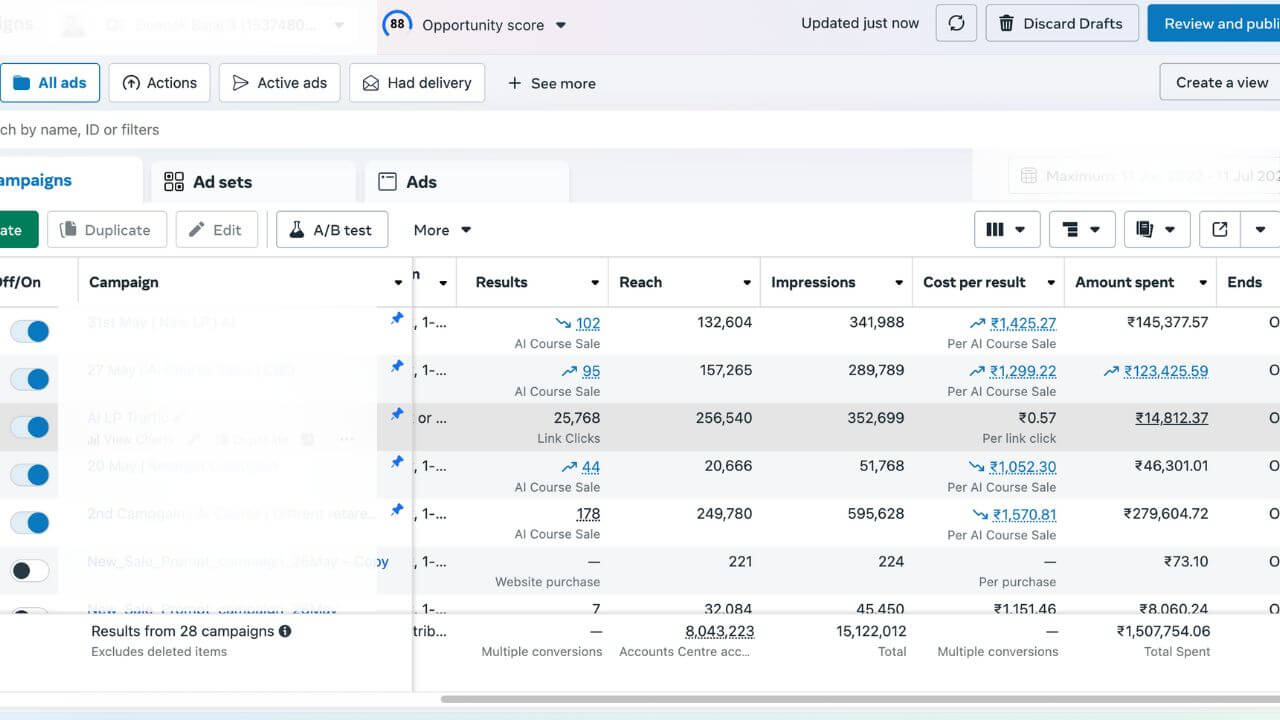This screenshot has width=1280, height=720.
Task: Expand the More dropdown menu
Action: coord(442,230)
